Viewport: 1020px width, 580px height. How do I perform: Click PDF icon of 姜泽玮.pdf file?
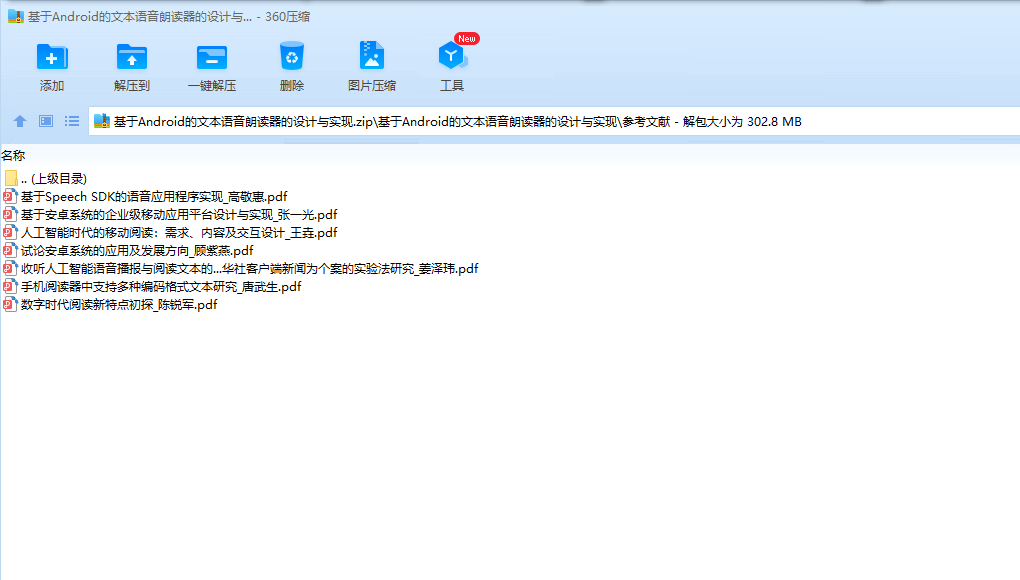10,269
